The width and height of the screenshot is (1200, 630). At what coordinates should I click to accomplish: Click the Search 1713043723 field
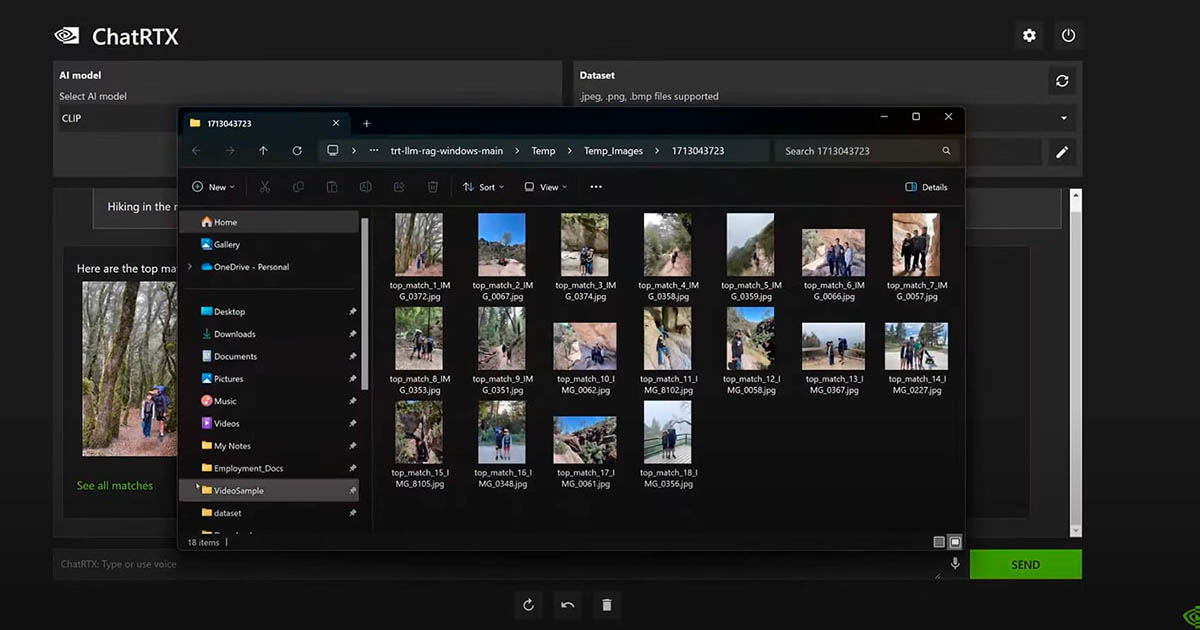(868, 151)
